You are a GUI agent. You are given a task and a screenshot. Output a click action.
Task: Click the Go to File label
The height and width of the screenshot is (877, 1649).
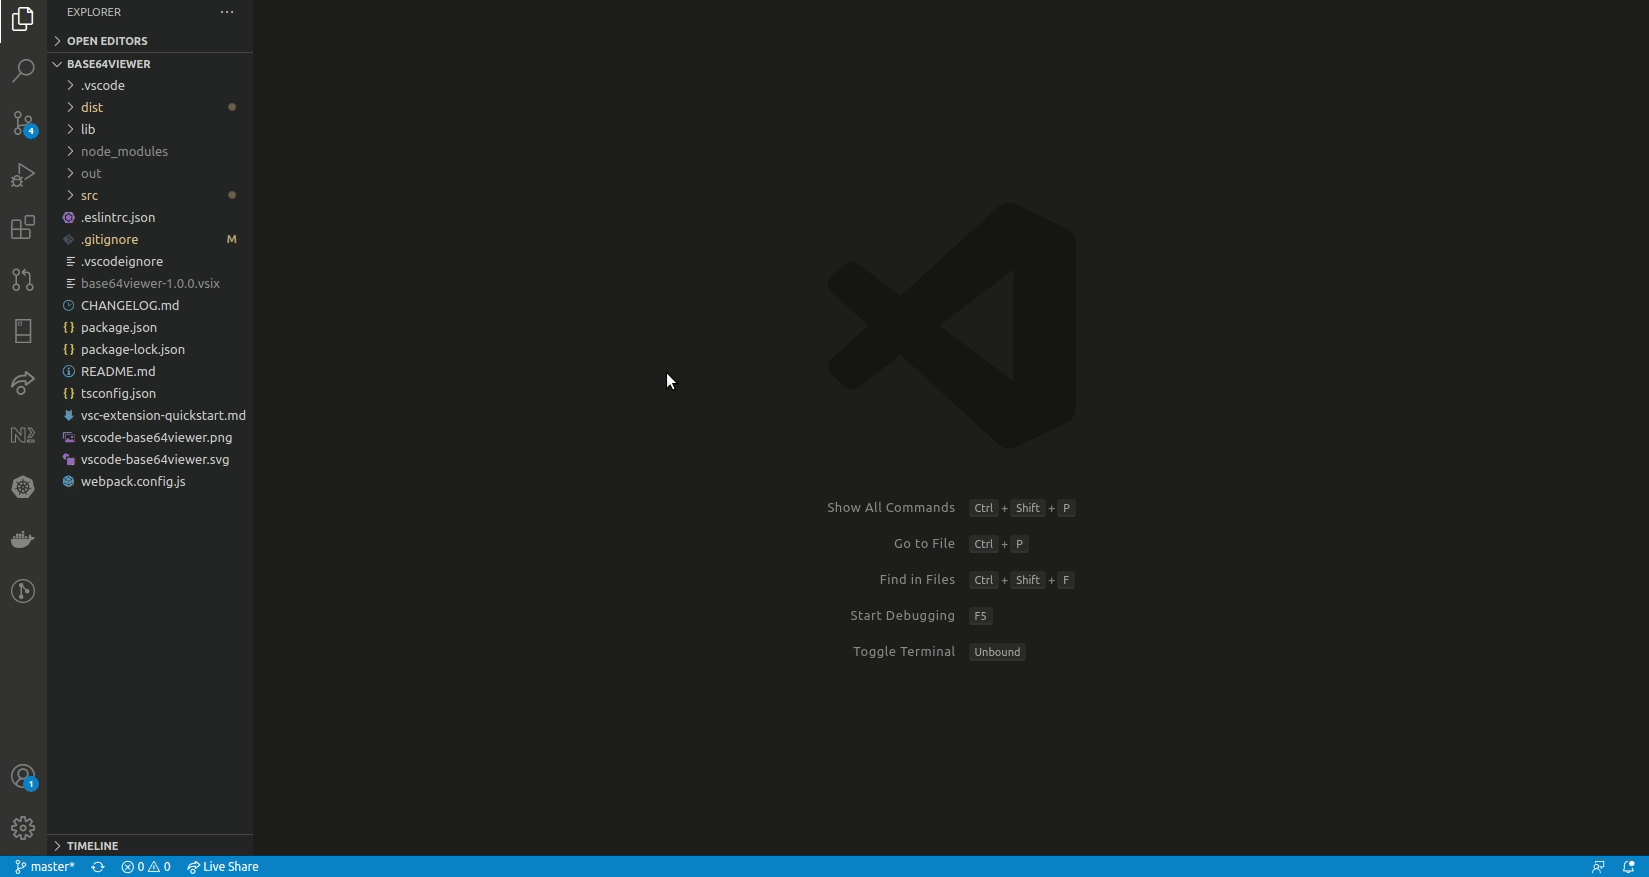(924, 544)
